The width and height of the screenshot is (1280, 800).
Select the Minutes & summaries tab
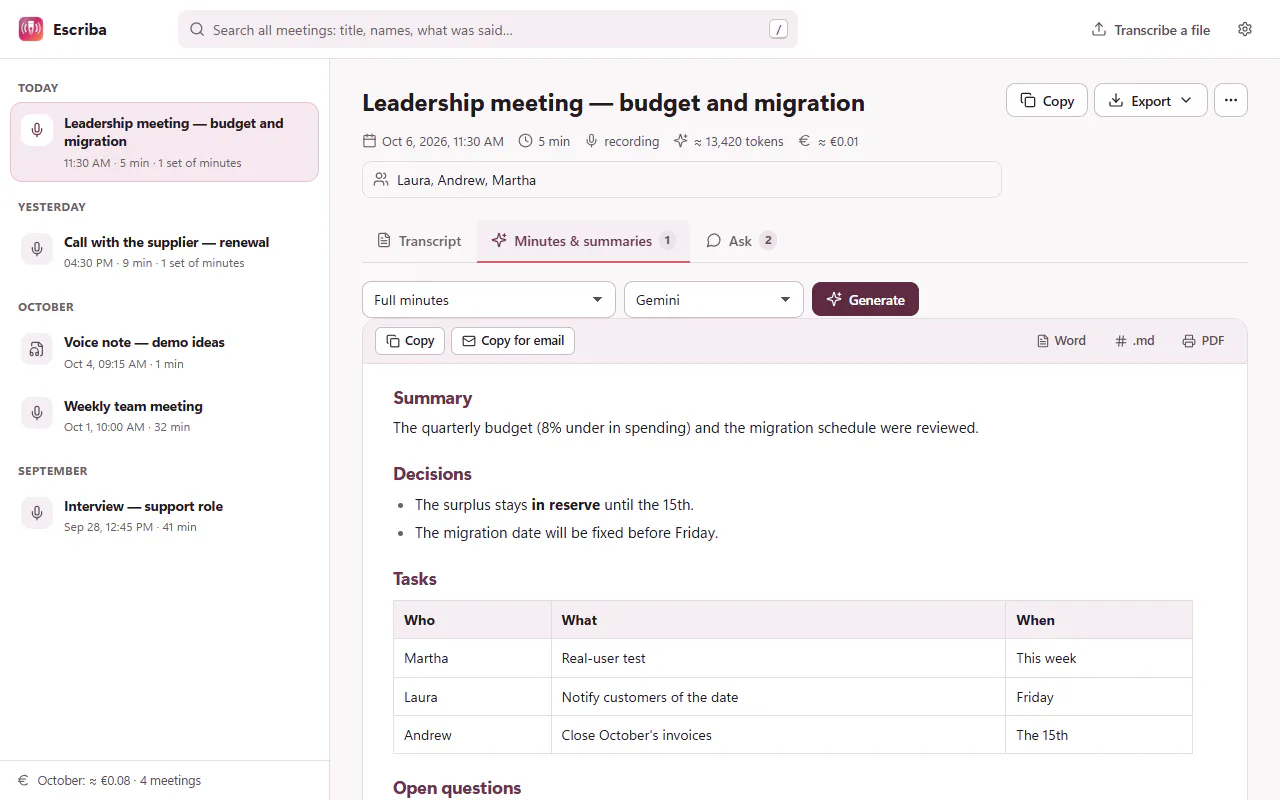(583, 241)
